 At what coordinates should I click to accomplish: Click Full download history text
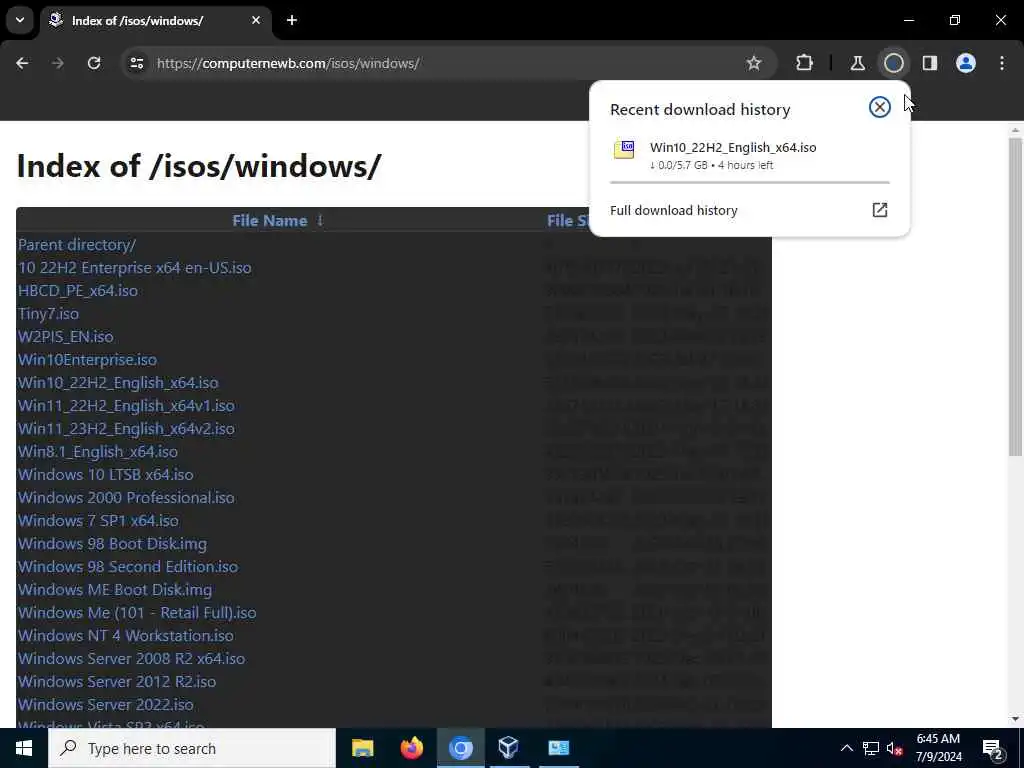point(673,210)
